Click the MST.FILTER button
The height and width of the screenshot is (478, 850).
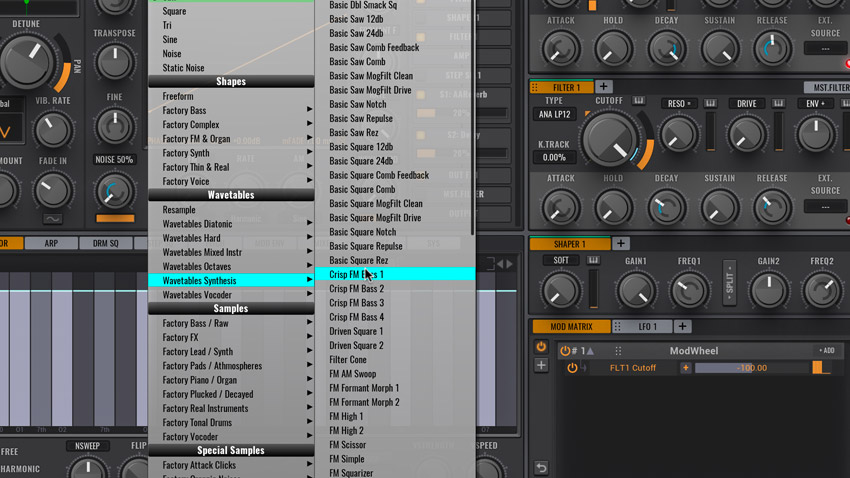pos(829,87)
